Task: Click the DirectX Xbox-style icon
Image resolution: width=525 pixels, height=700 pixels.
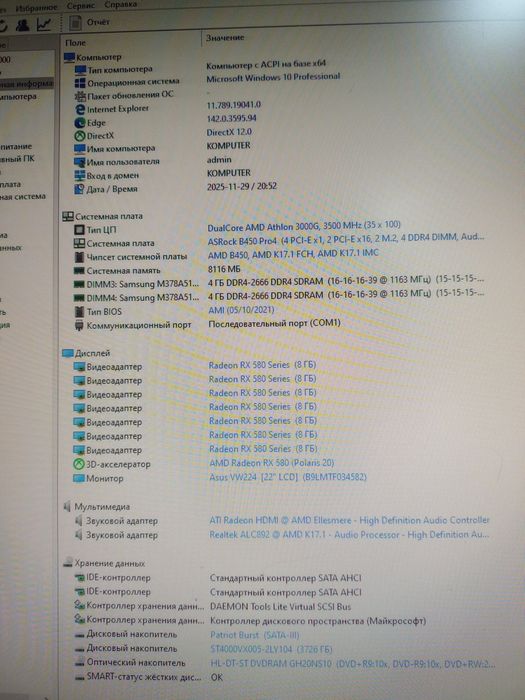Action: click(80, 136)
